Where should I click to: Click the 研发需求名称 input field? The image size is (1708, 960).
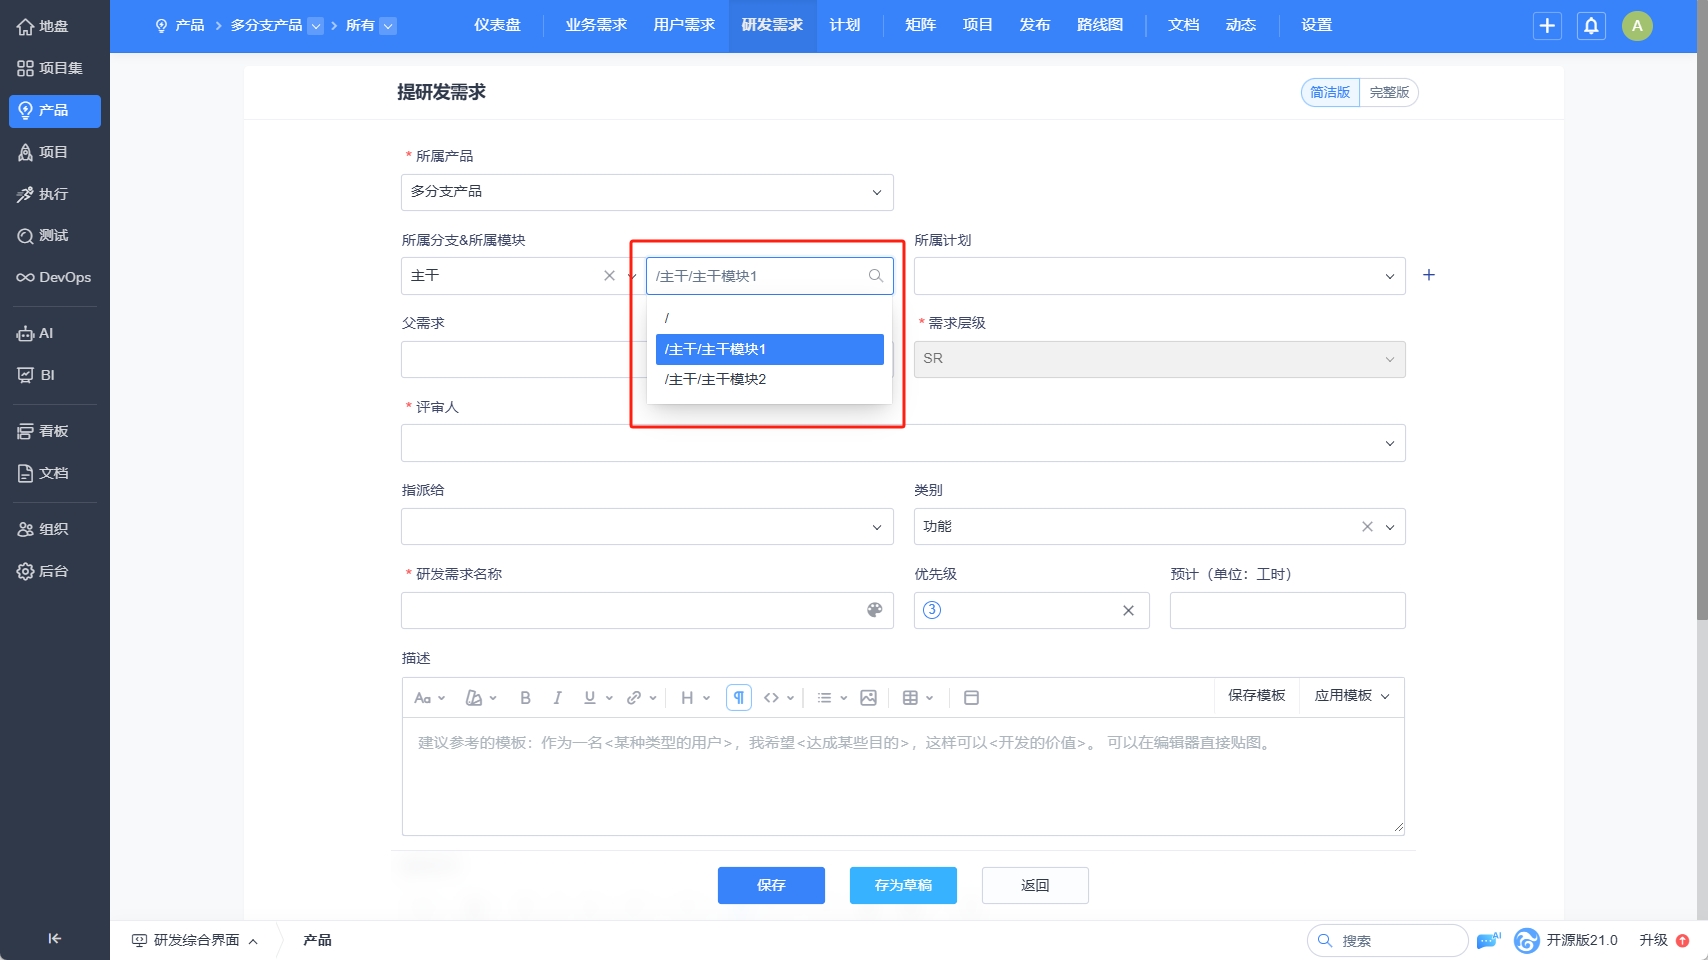pos(630,610)
